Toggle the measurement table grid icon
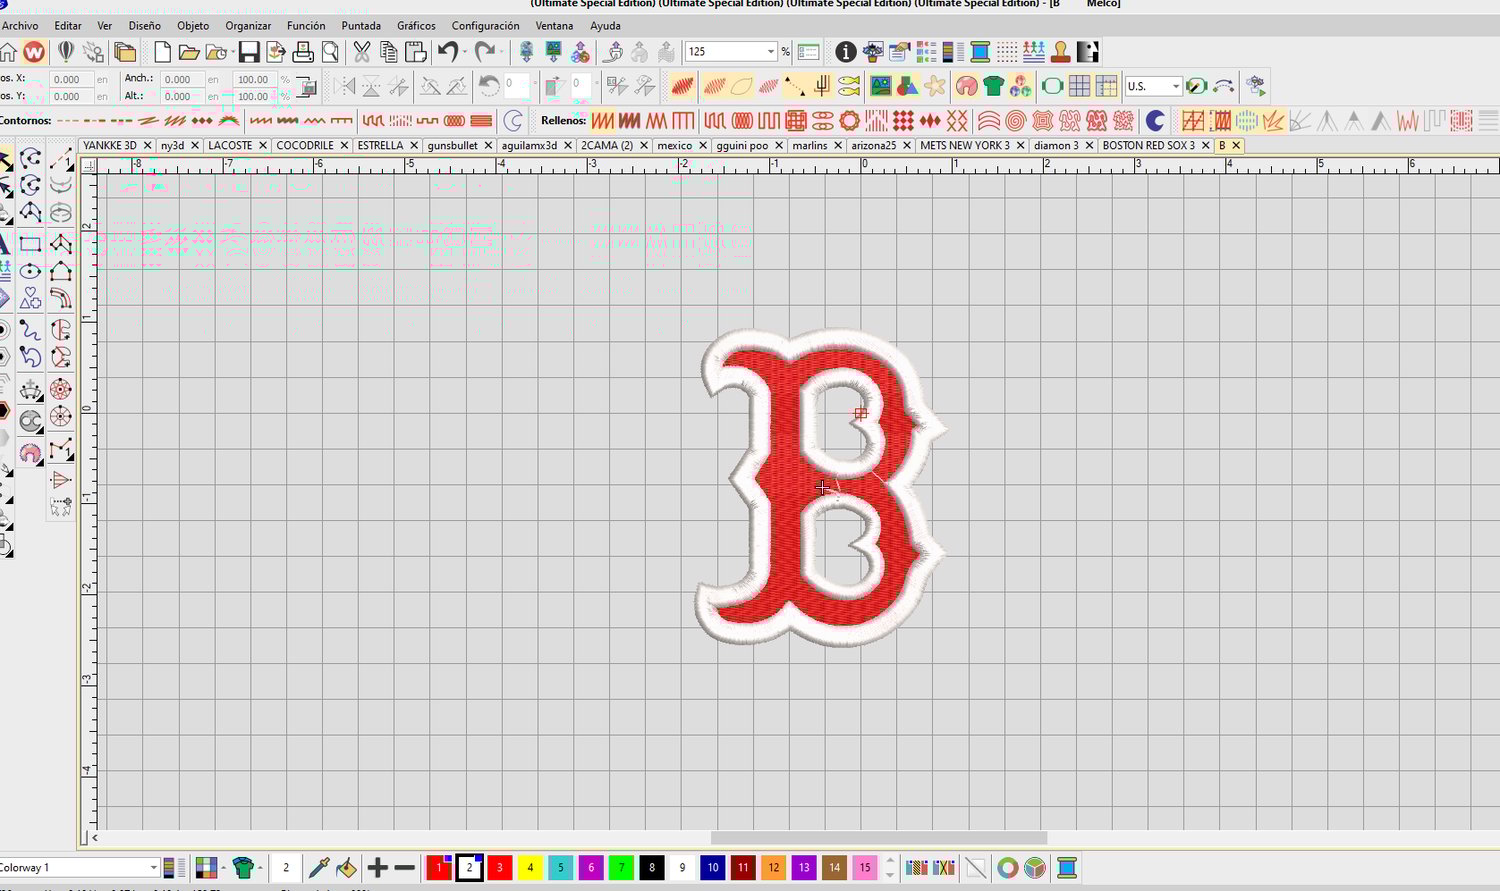This screenshot has height=891, width=1500. (1106, 87)
